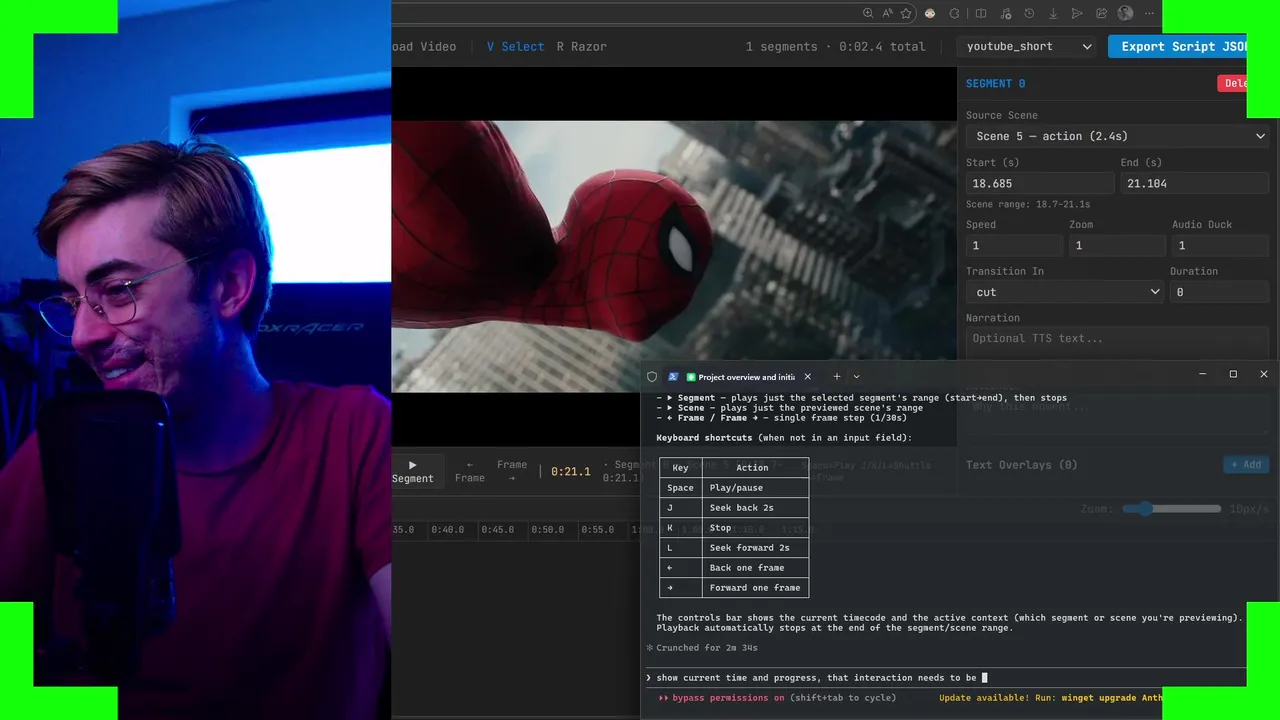
Task: Open terminal profile dropdown chevron
Action: (x=856, y=377)
